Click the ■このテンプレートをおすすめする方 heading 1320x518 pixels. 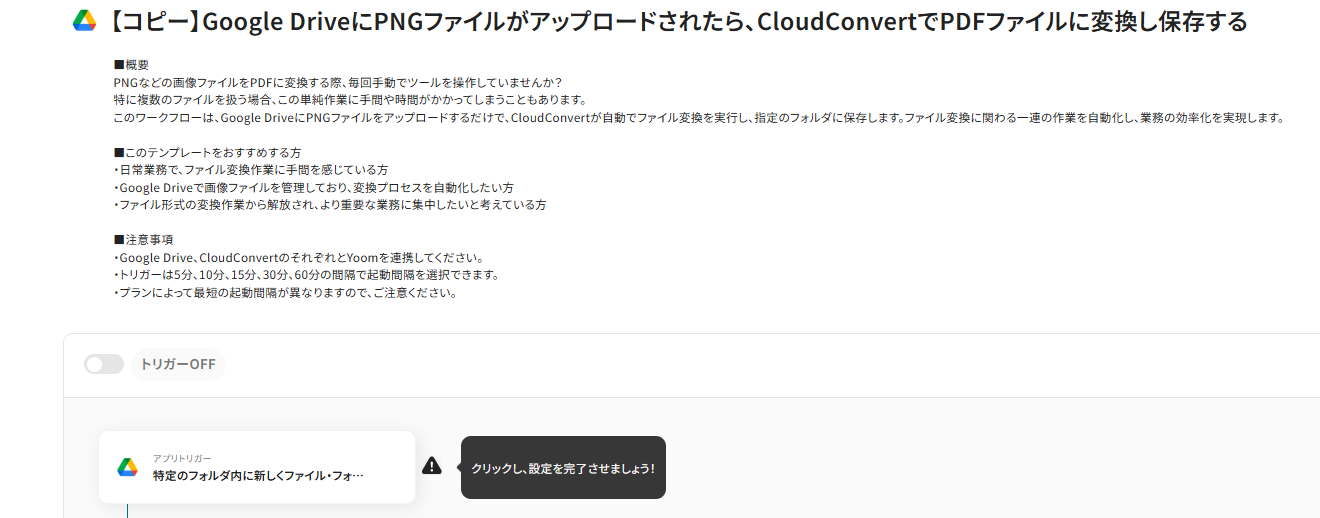[208, 152]
